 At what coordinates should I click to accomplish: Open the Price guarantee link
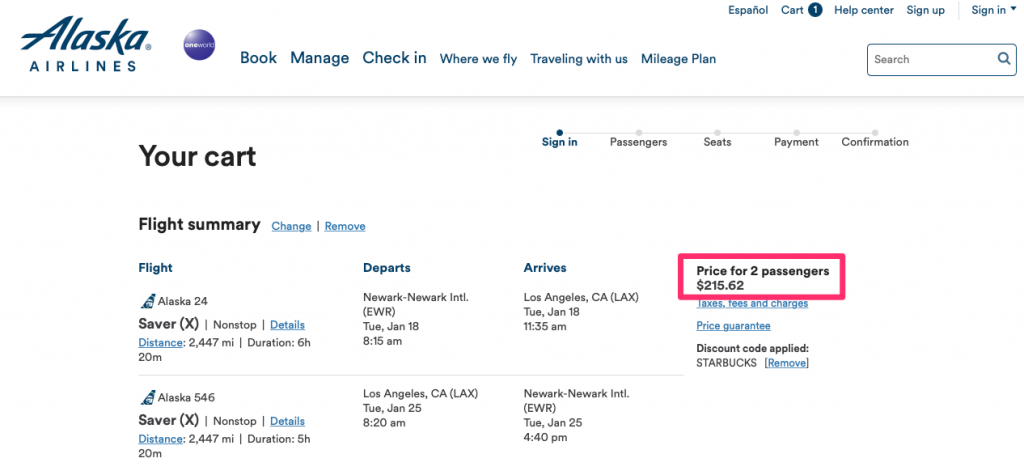[733, 326]
